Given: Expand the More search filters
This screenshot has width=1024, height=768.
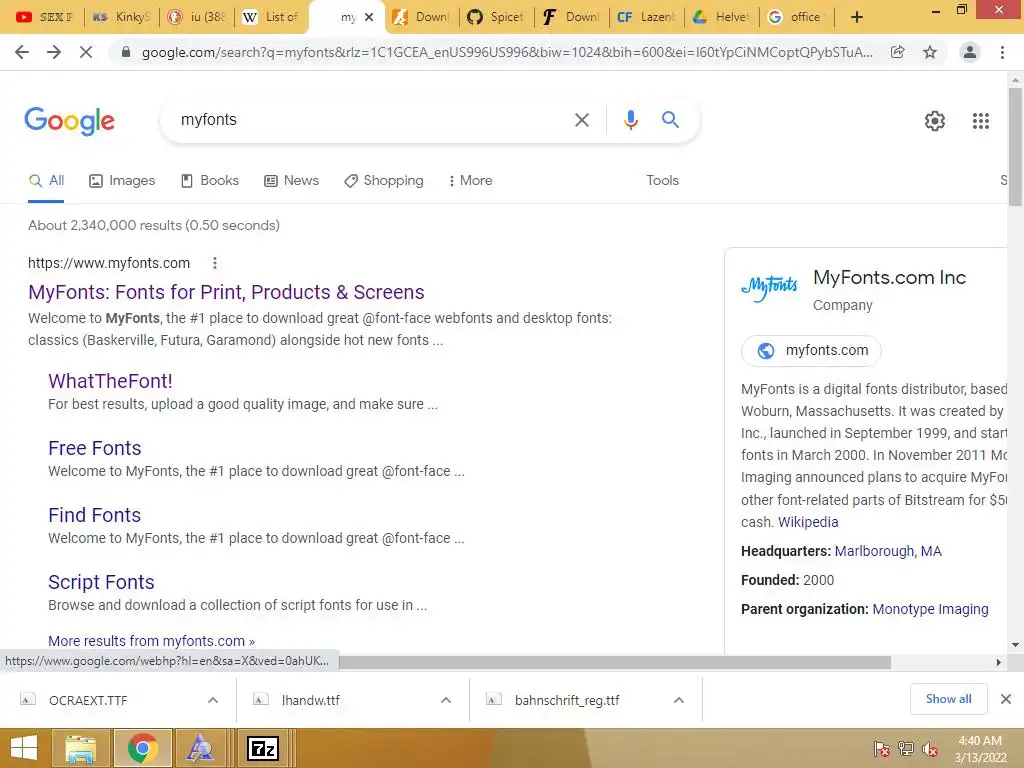Looking at the screenshot, I should tap(470, 181).
